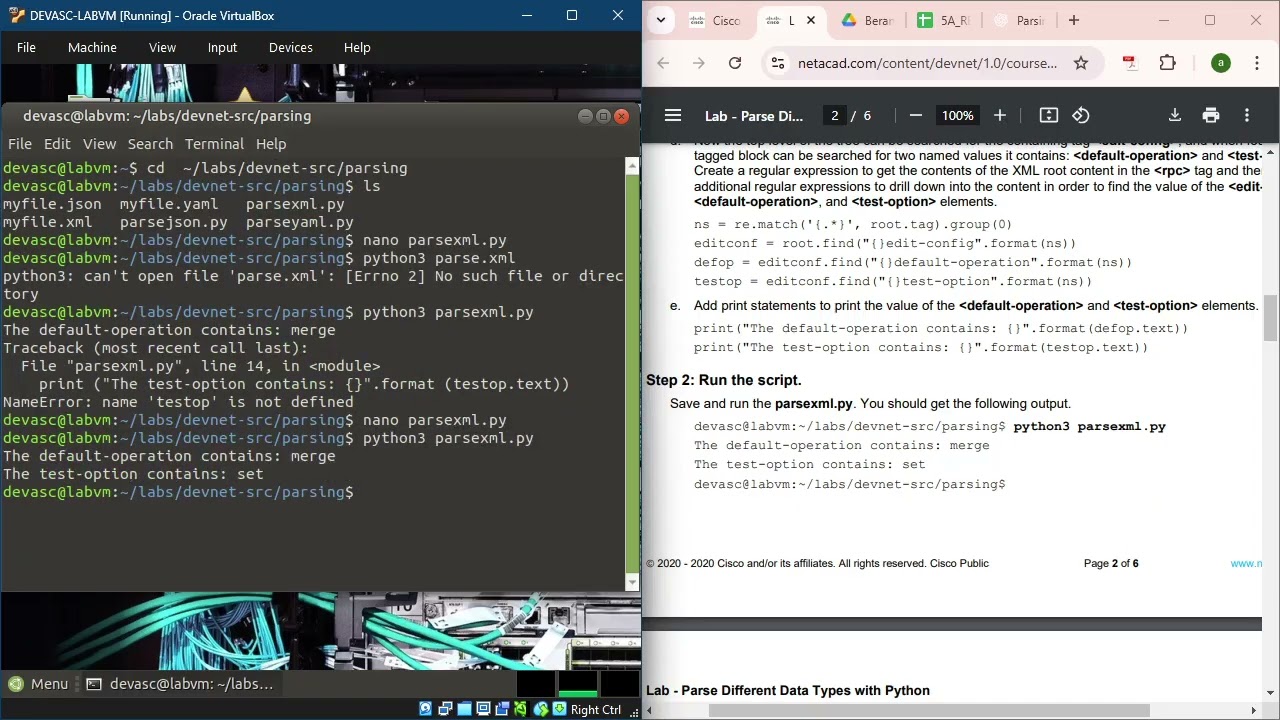Screen dimensions: 1280x720
Task: Click VirtualBox mouse integration indicator
Action: point(541,709)
